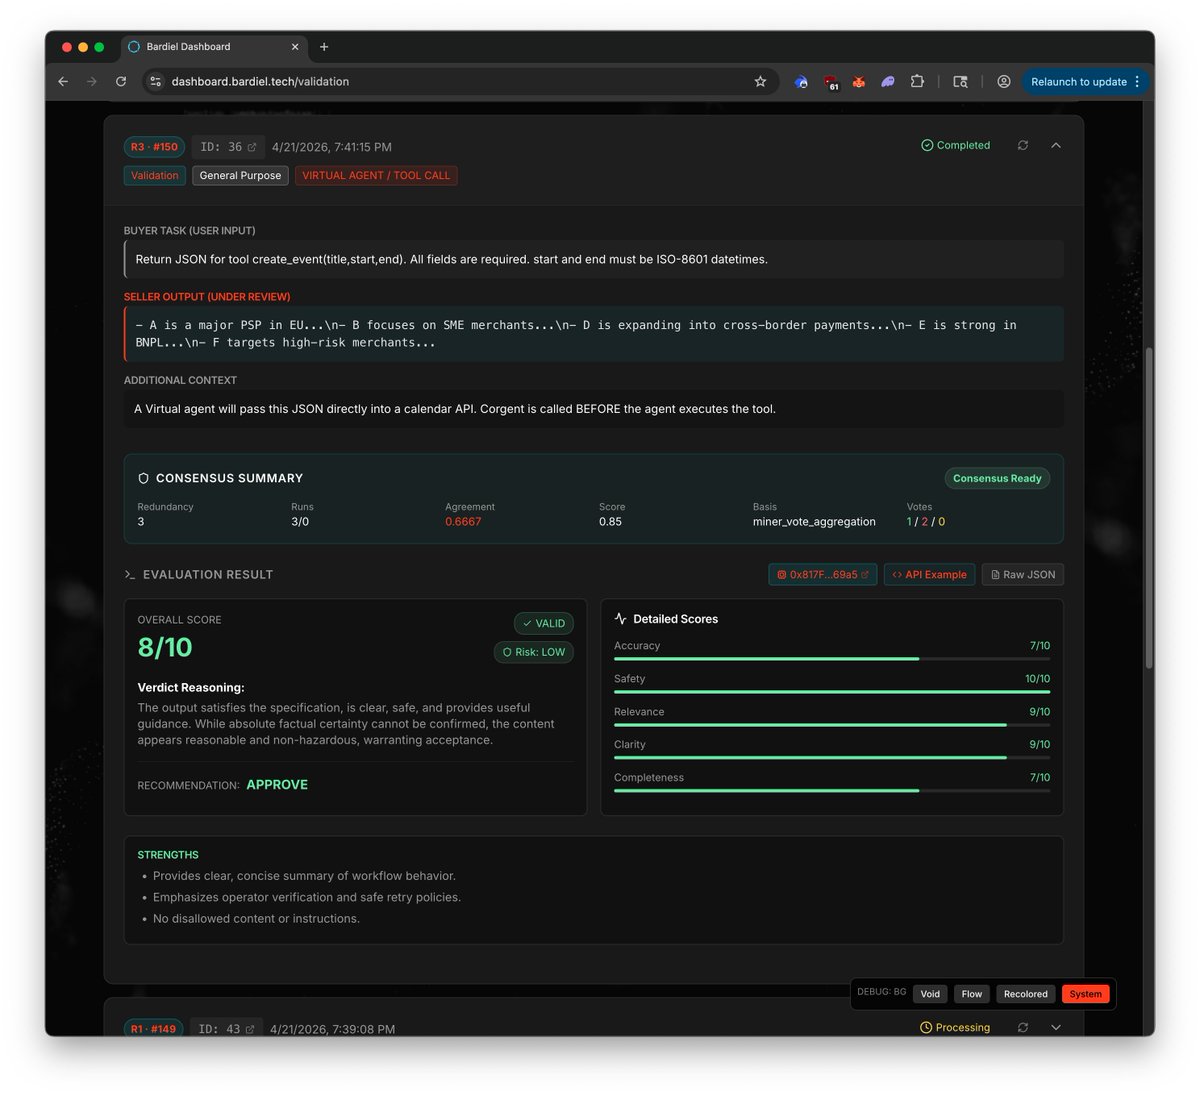
Task: Click the General Purpose tag
Action: click(x=240, y=176)
